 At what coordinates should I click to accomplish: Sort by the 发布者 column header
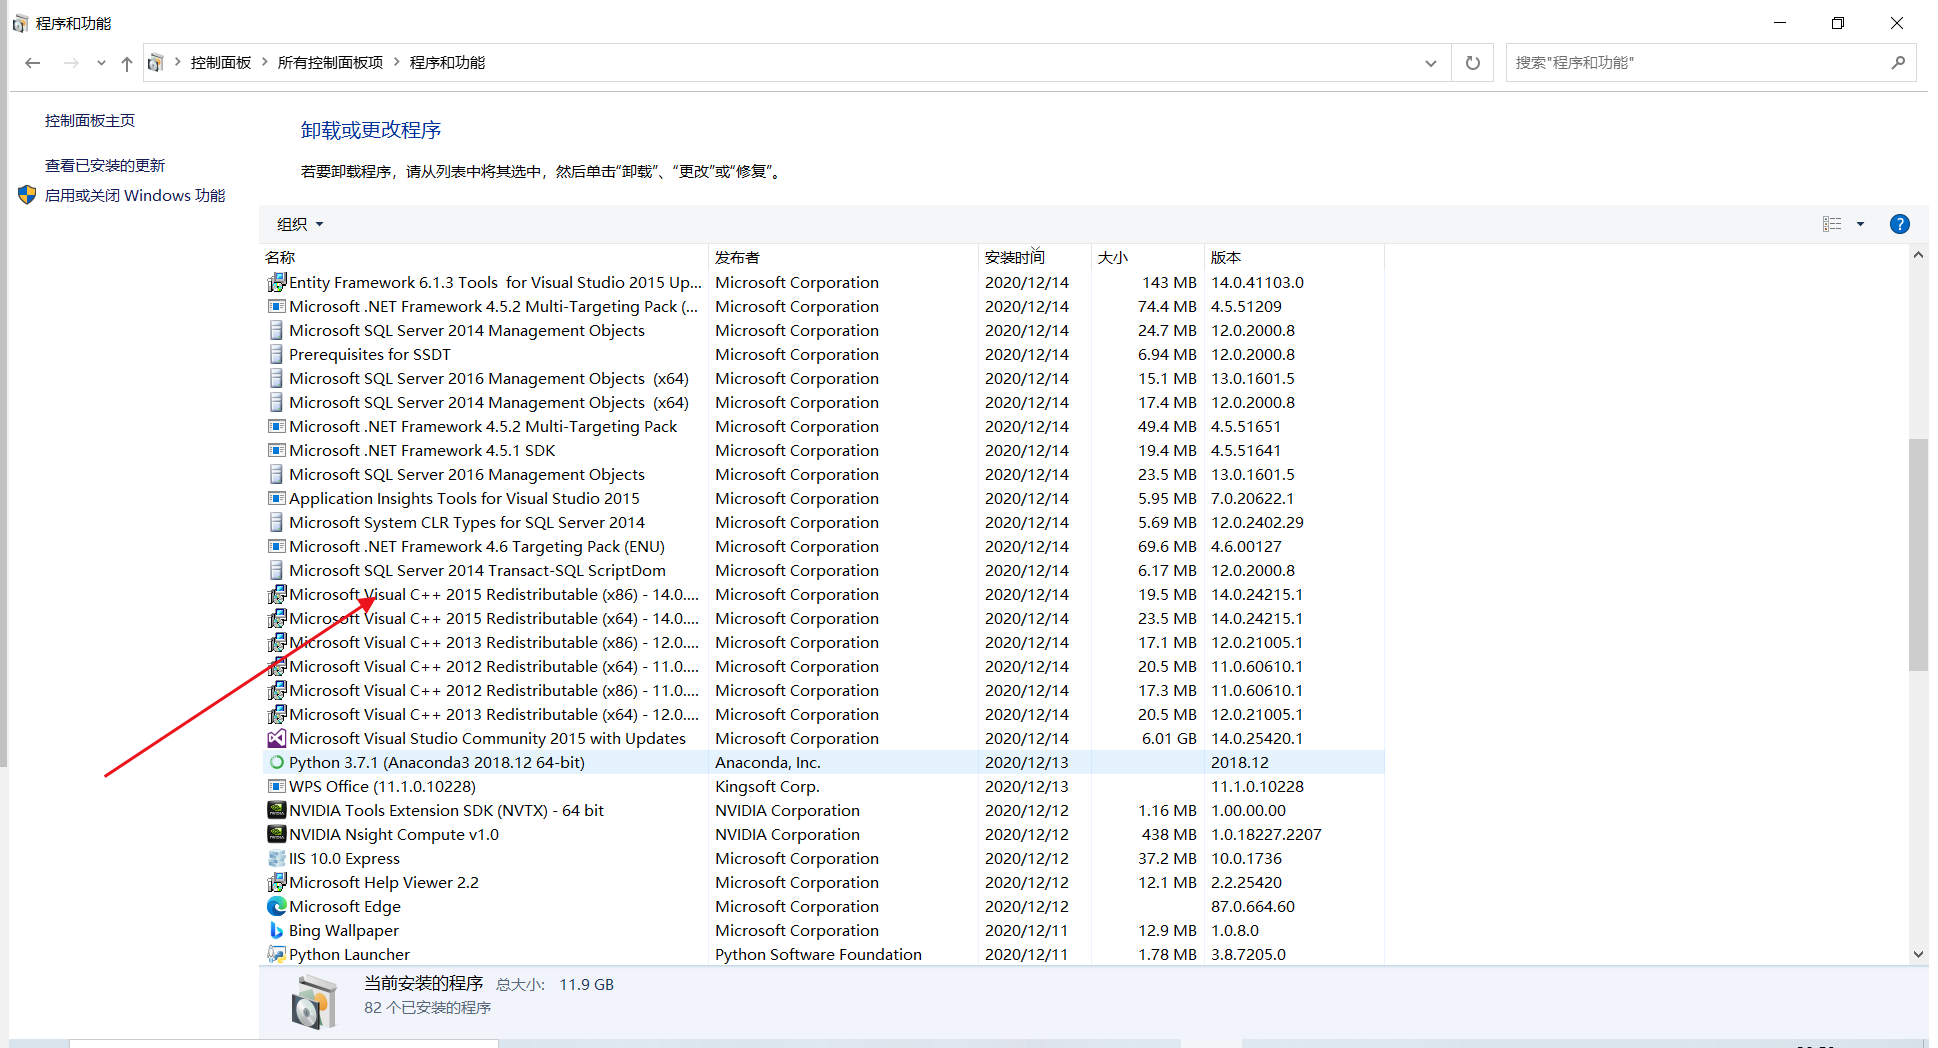coord(843,257)
